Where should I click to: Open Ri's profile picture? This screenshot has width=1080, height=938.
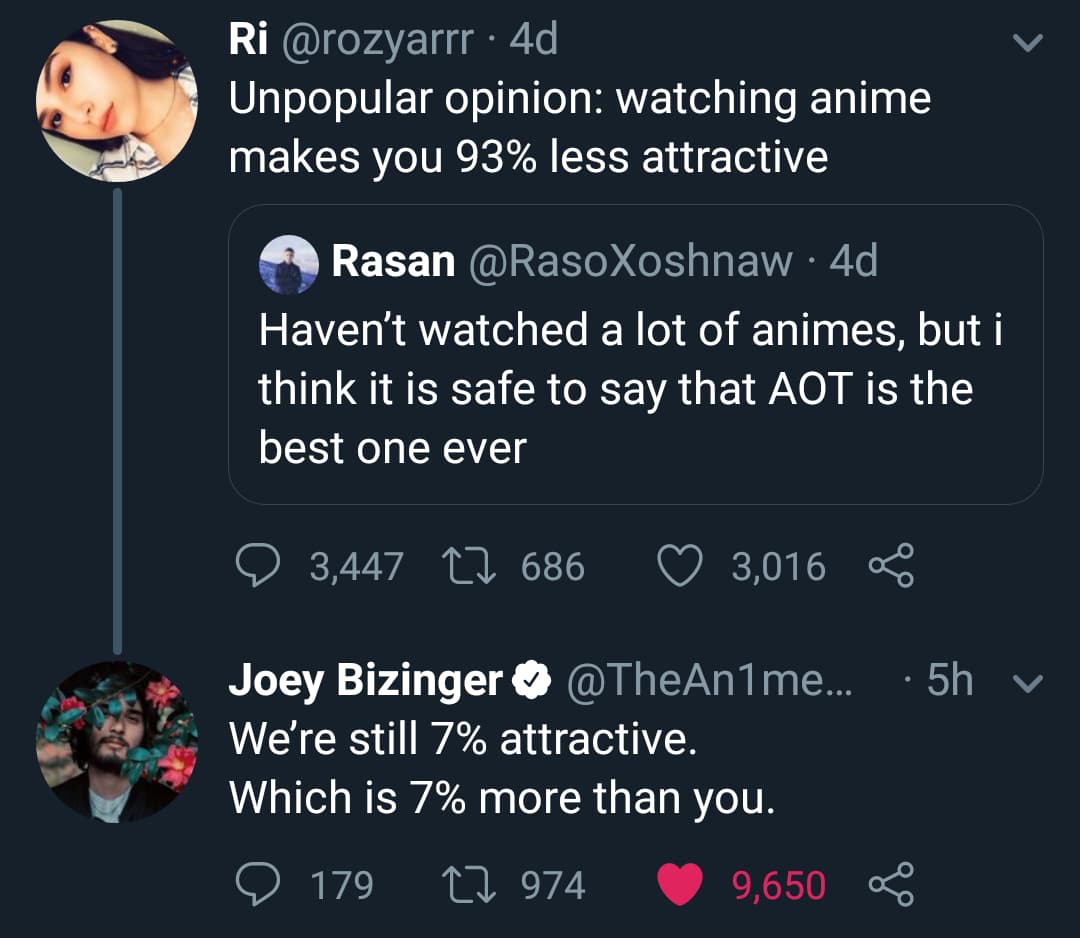tap(117, 100)
